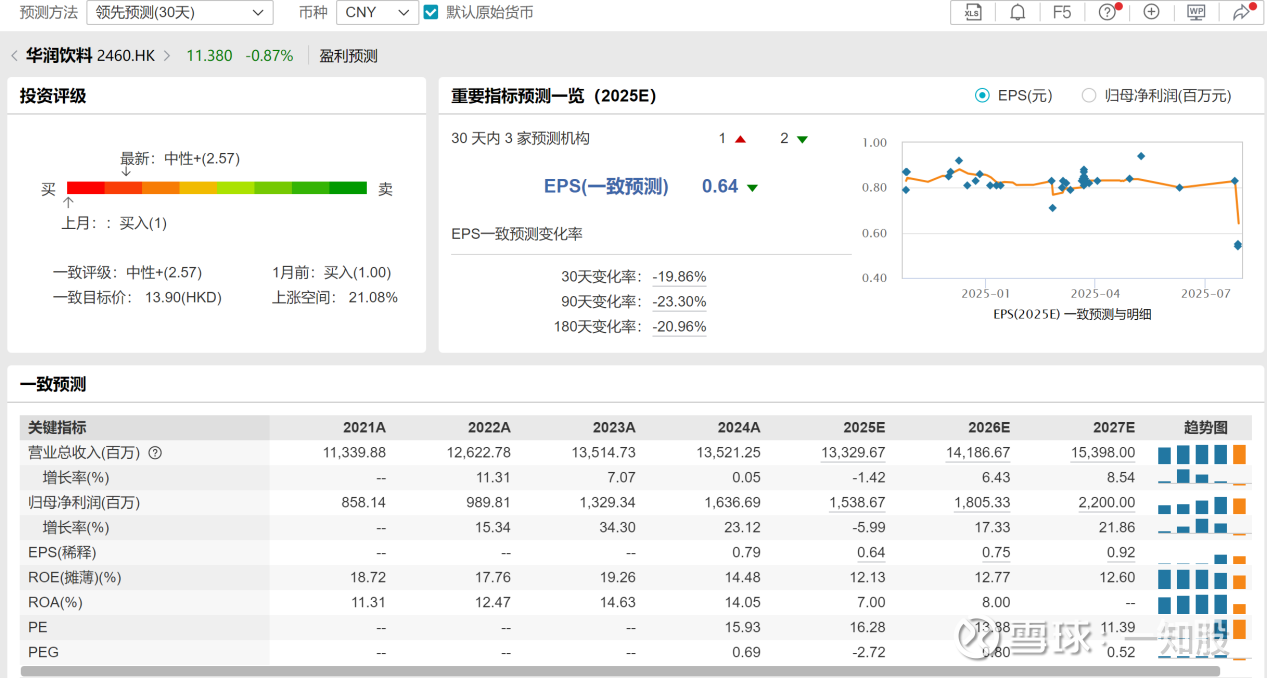Click the chevron right of 2460.HK
Screen dimensions: 1267x678
click(166, 56)
